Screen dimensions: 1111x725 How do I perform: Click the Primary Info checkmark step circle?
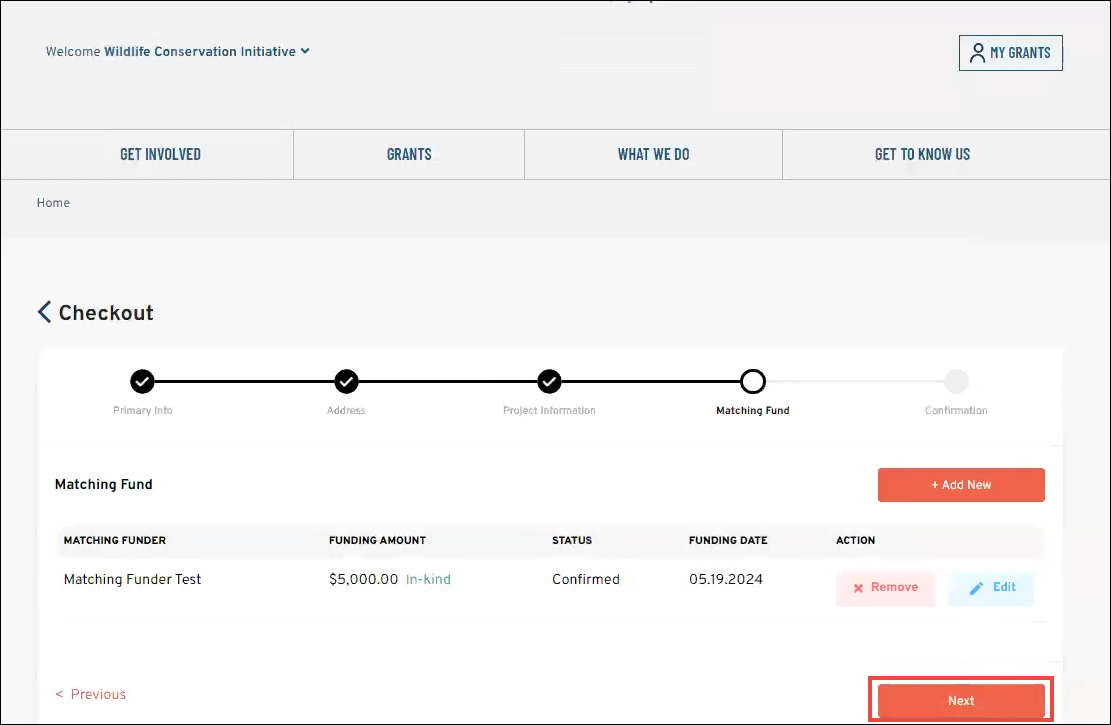[142, 381]
